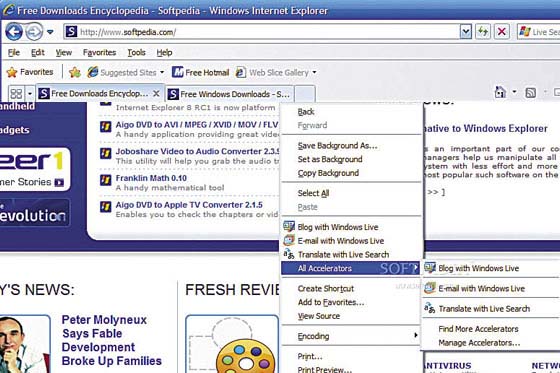
Task: Open the Web Slice Gallery link
Action: click(272, 73)
